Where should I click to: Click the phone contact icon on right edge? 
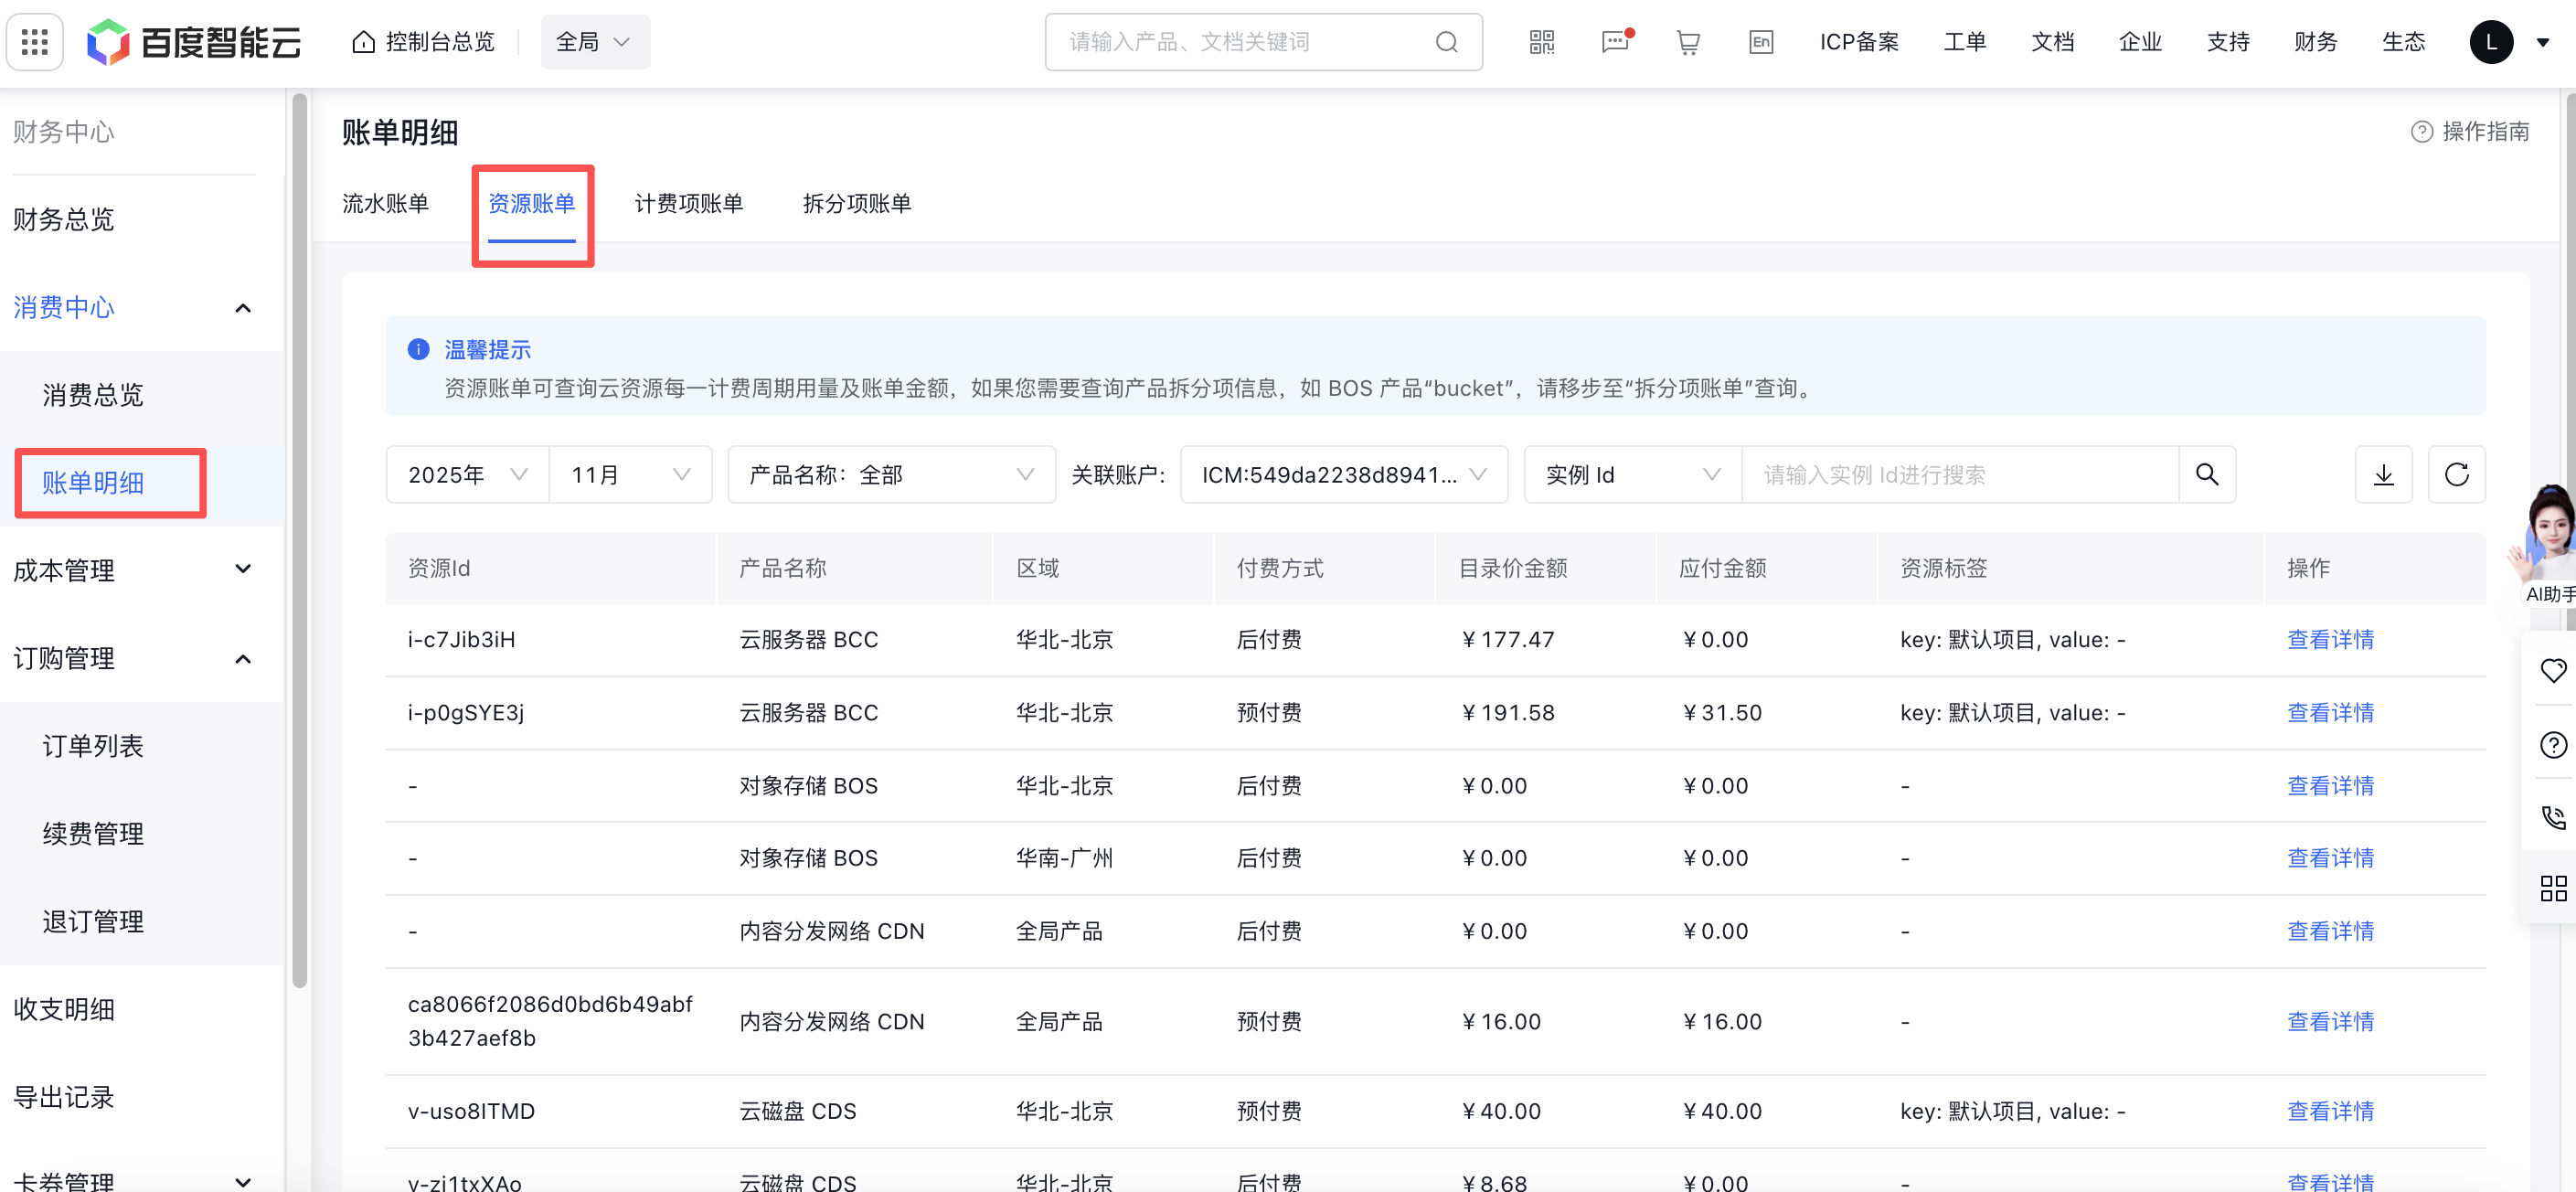coord(2555,817)
